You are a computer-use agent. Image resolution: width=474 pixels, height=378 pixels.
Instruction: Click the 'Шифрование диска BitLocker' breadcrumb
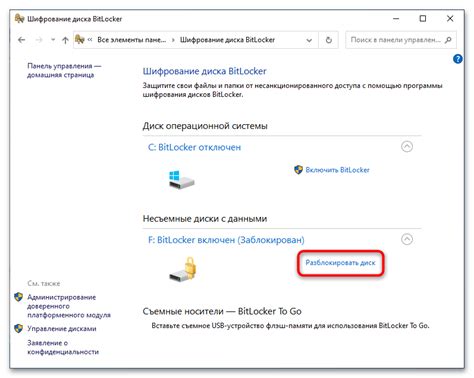pos(227,40)
